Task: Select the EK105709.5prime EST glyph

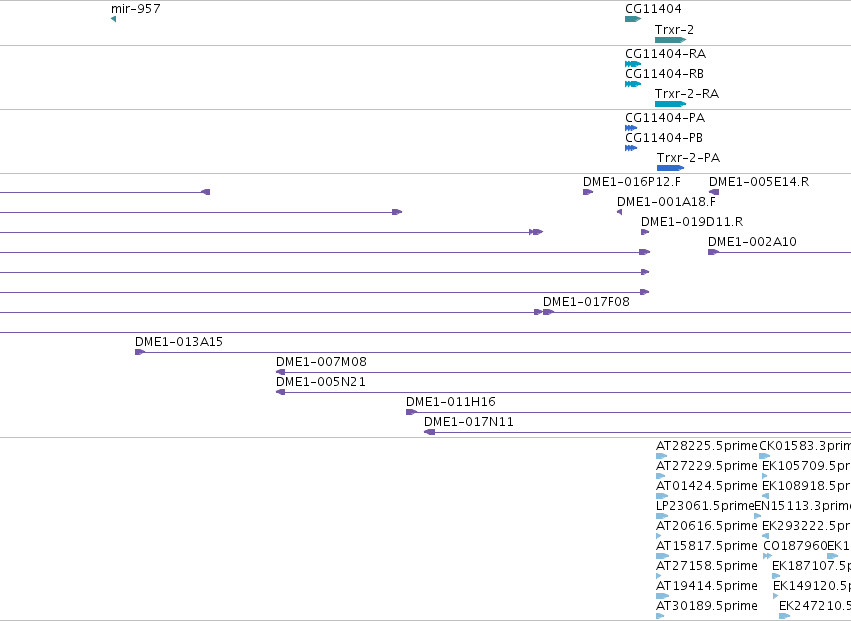Action: point(765,477)
